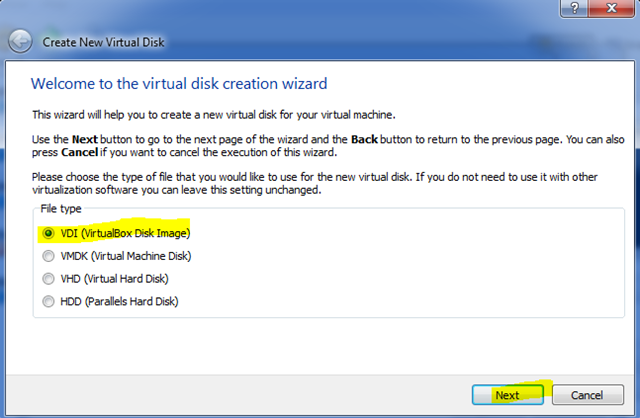Click the sentence beginning This wizard will help

[213, 115]
